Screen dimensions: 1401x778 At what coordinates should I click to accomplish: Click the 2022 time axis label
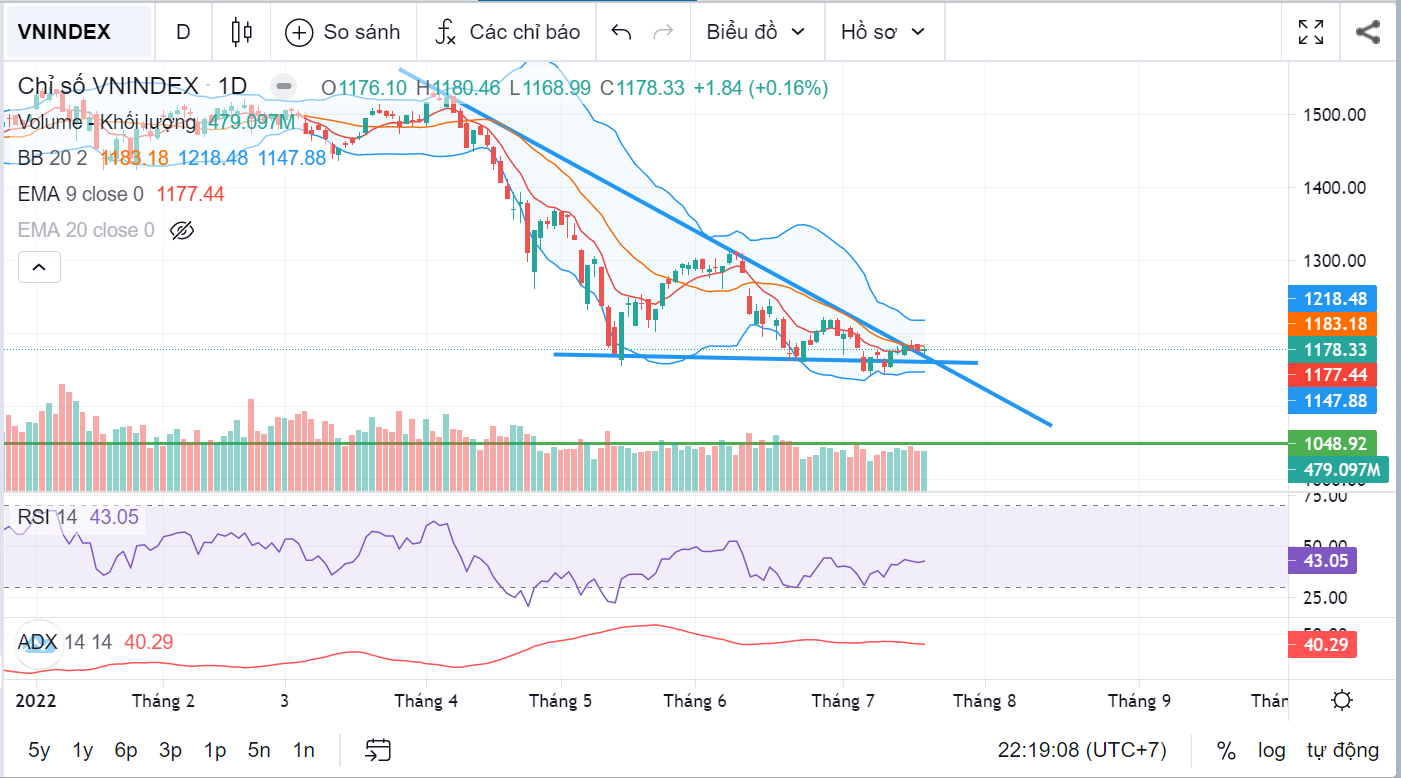35,701
